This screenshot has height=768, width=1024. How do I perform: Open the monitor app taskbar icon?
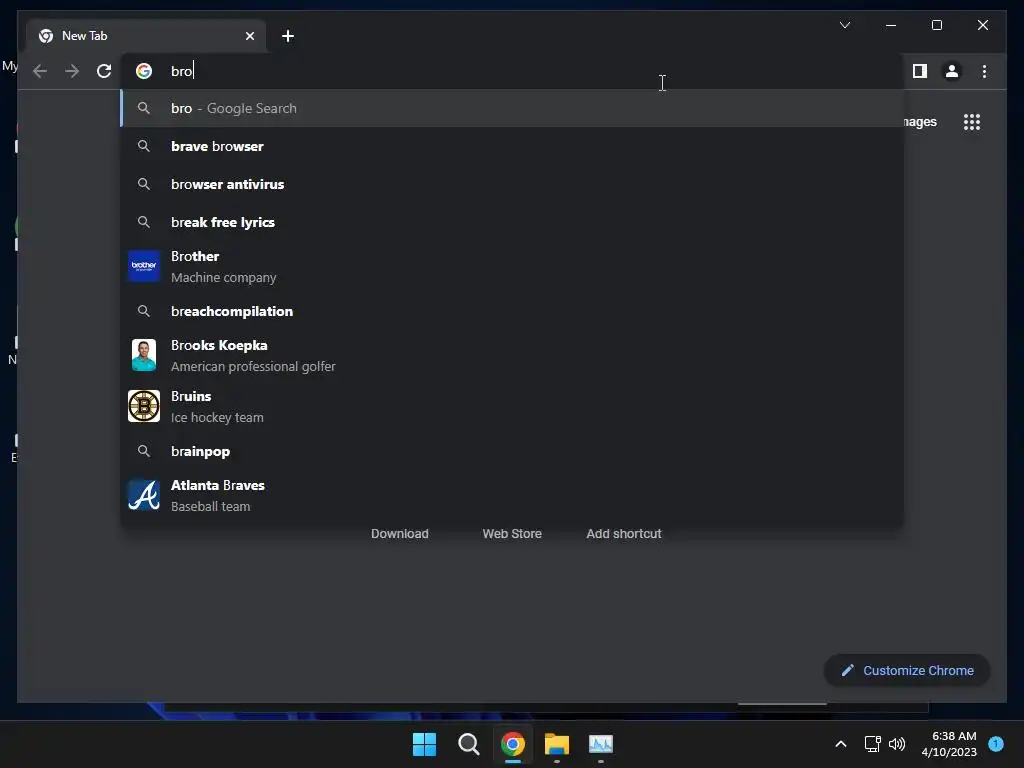pos(601,744)
